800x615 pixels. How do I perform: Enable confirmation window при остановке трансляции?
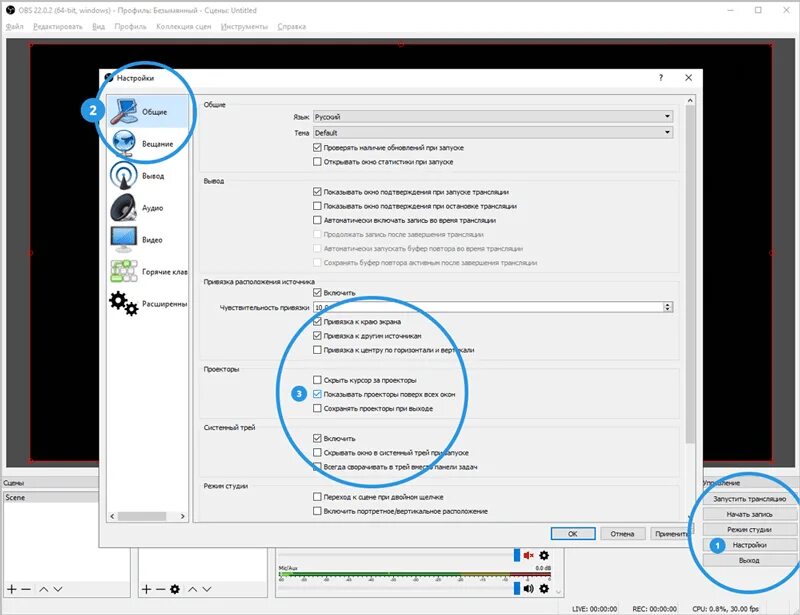click(x=317, y=206)
